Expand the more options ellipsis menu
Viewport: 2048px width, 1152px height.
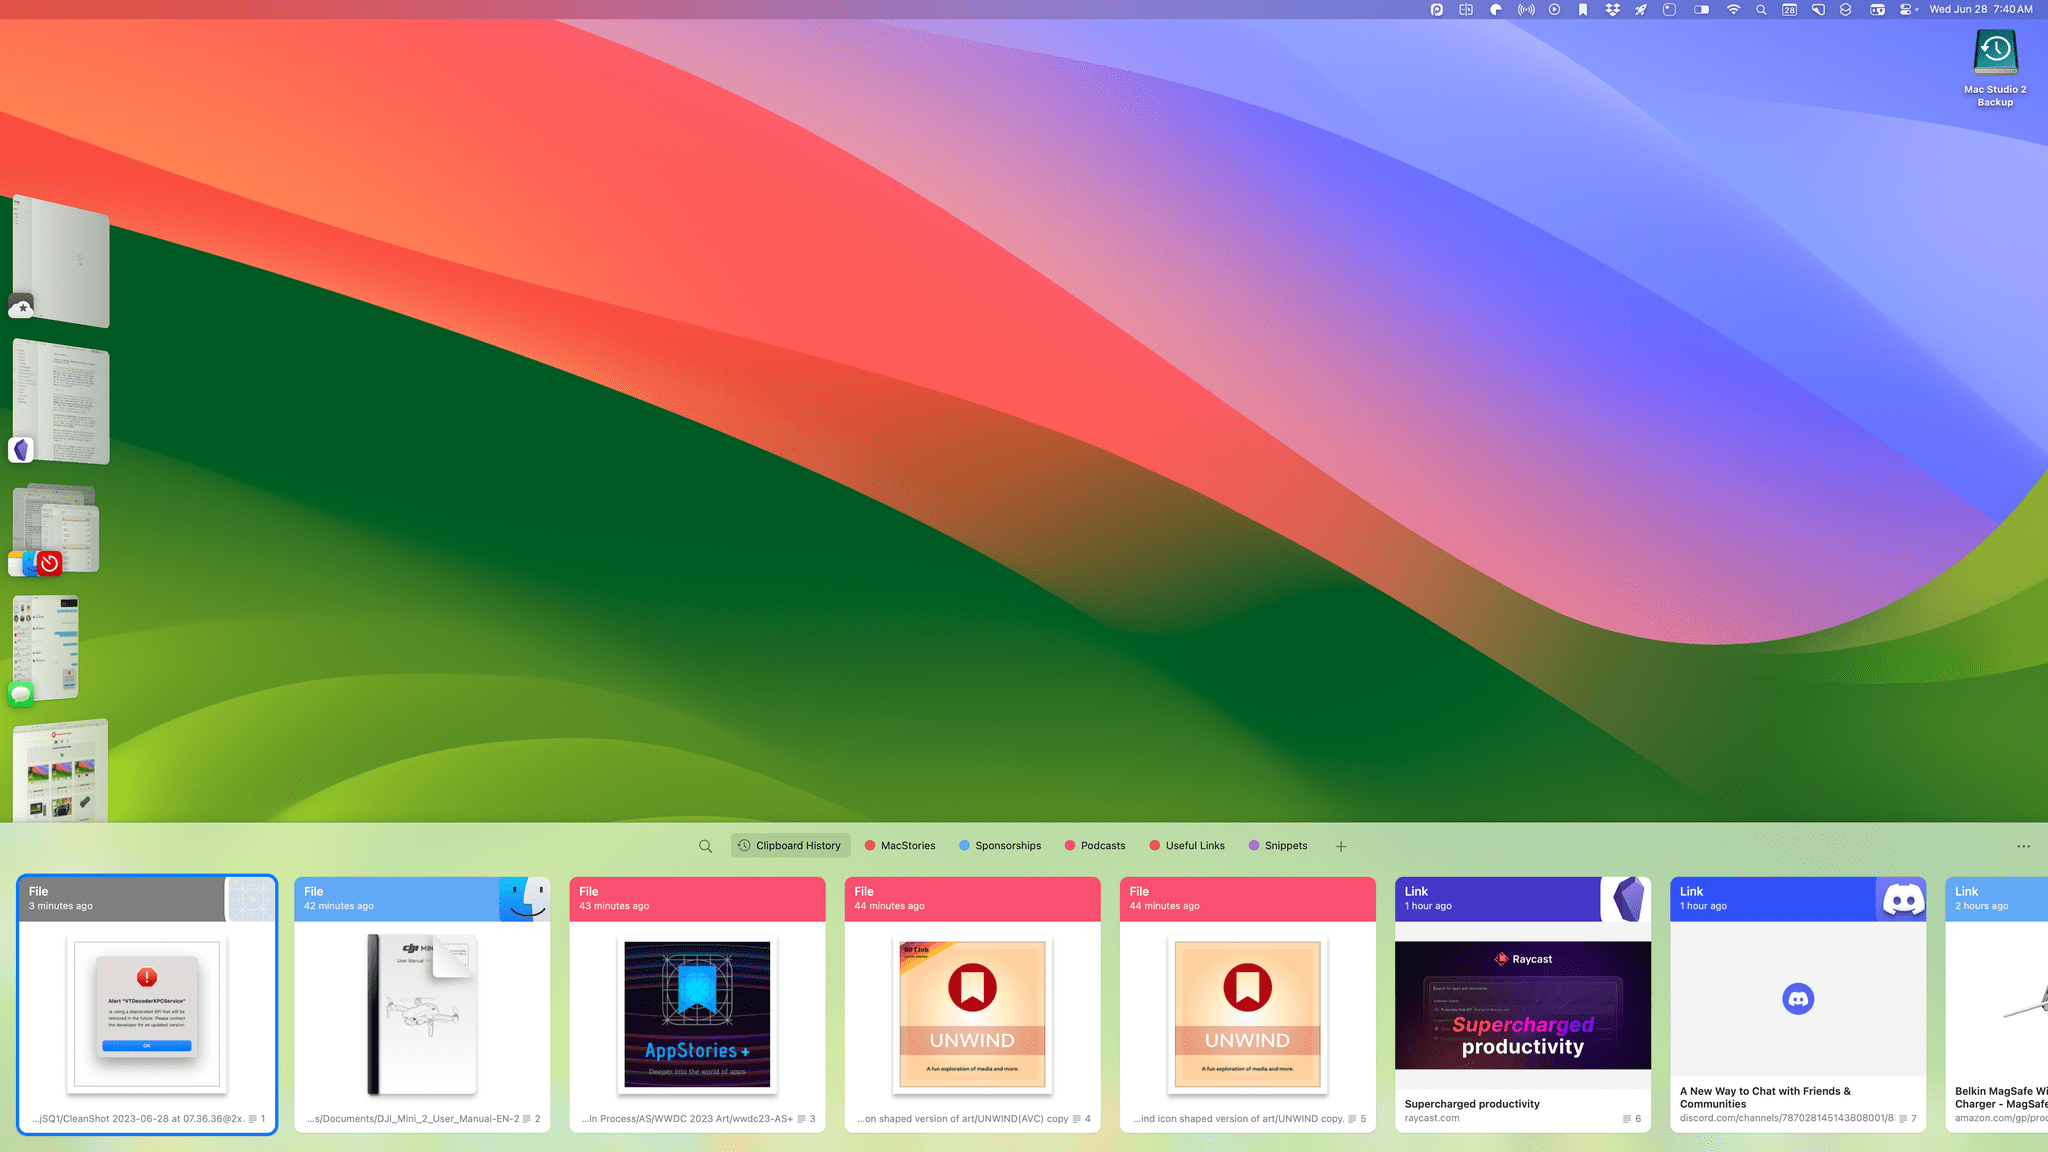[2023, 845]
